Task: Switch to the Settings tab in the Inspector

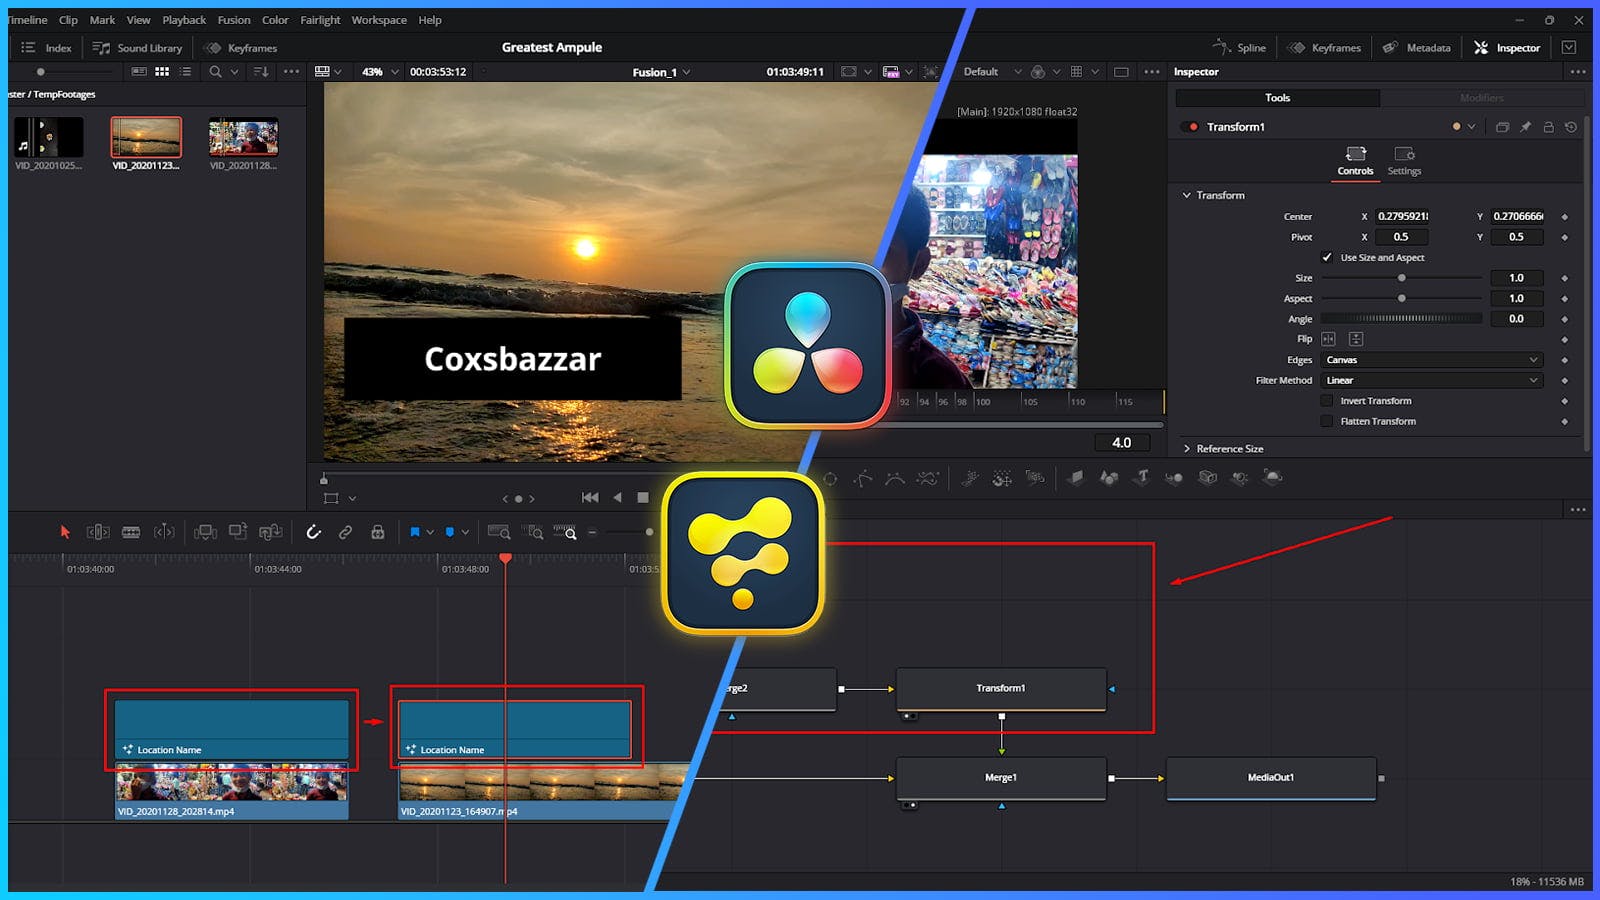Action: (x=1405, y=163)
